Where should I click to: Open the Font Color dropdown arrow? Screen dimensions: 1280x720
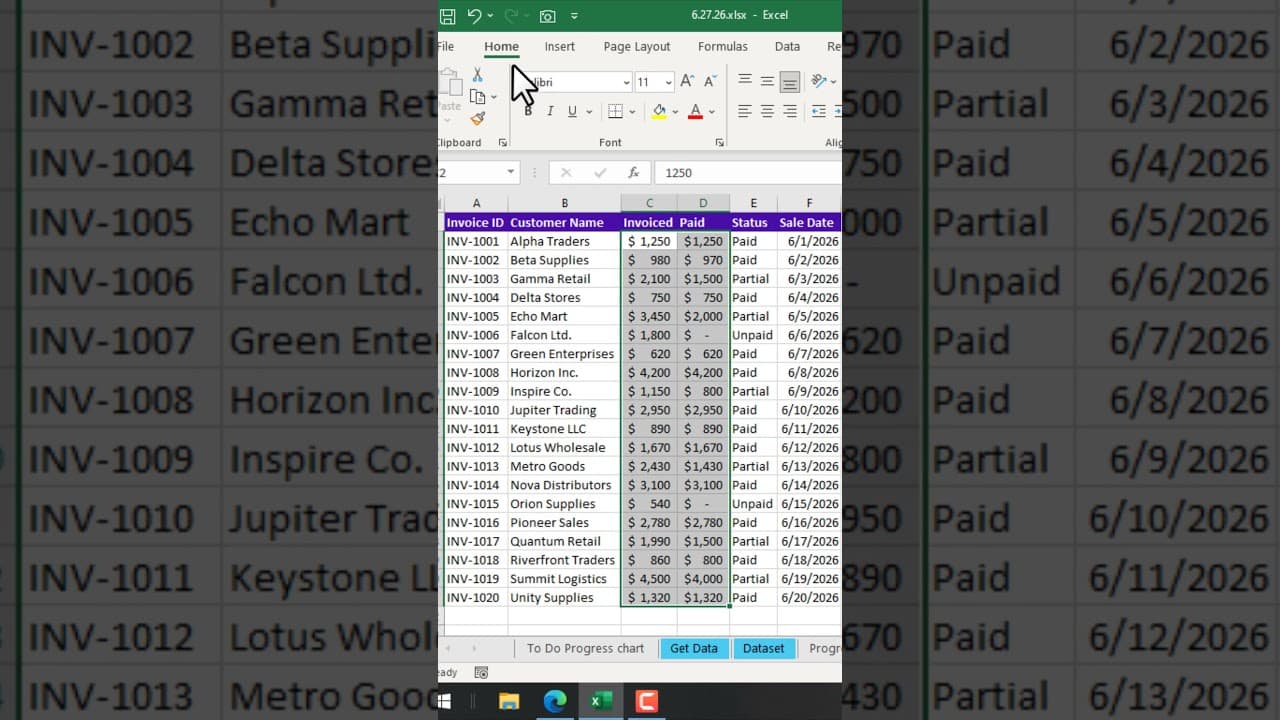pos(711,111)
